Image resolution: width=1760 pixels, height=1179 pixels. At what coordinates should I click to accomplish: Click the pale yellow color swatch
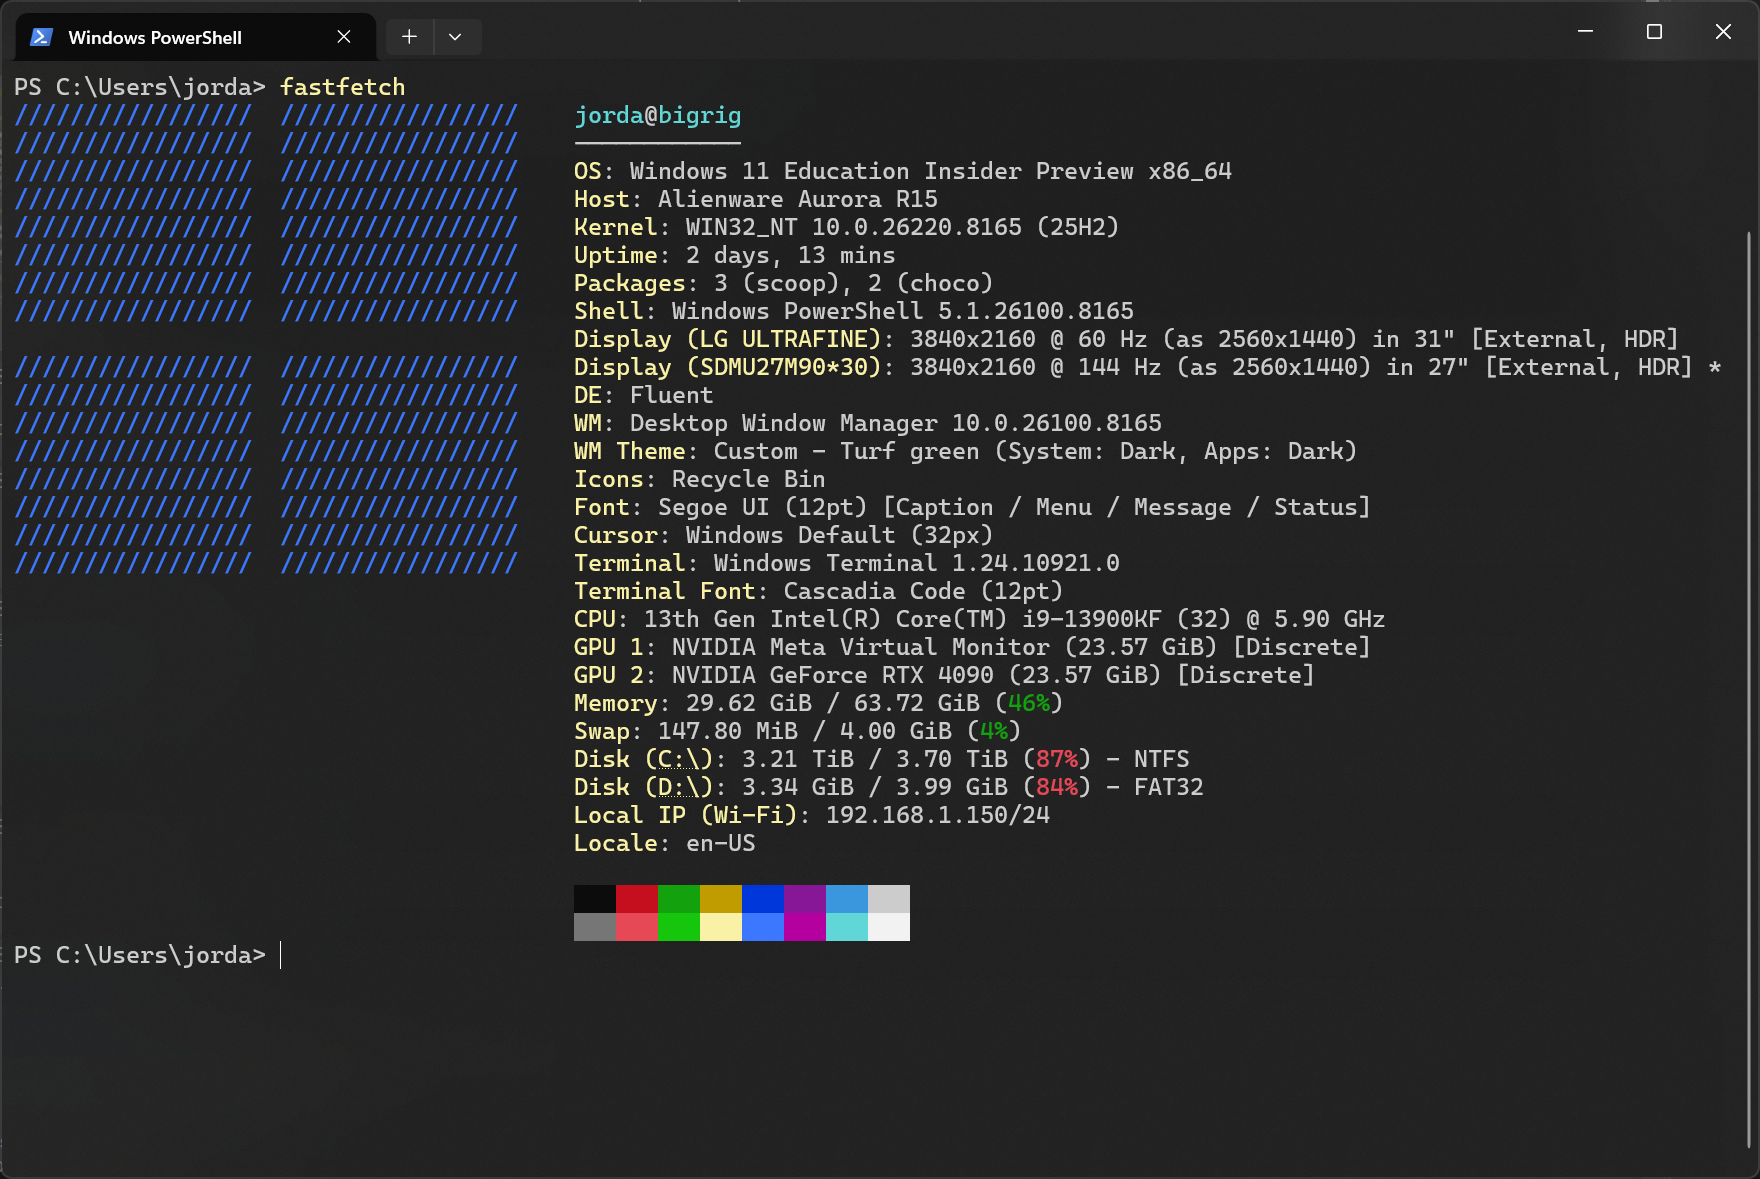click(x=721, y=927)
